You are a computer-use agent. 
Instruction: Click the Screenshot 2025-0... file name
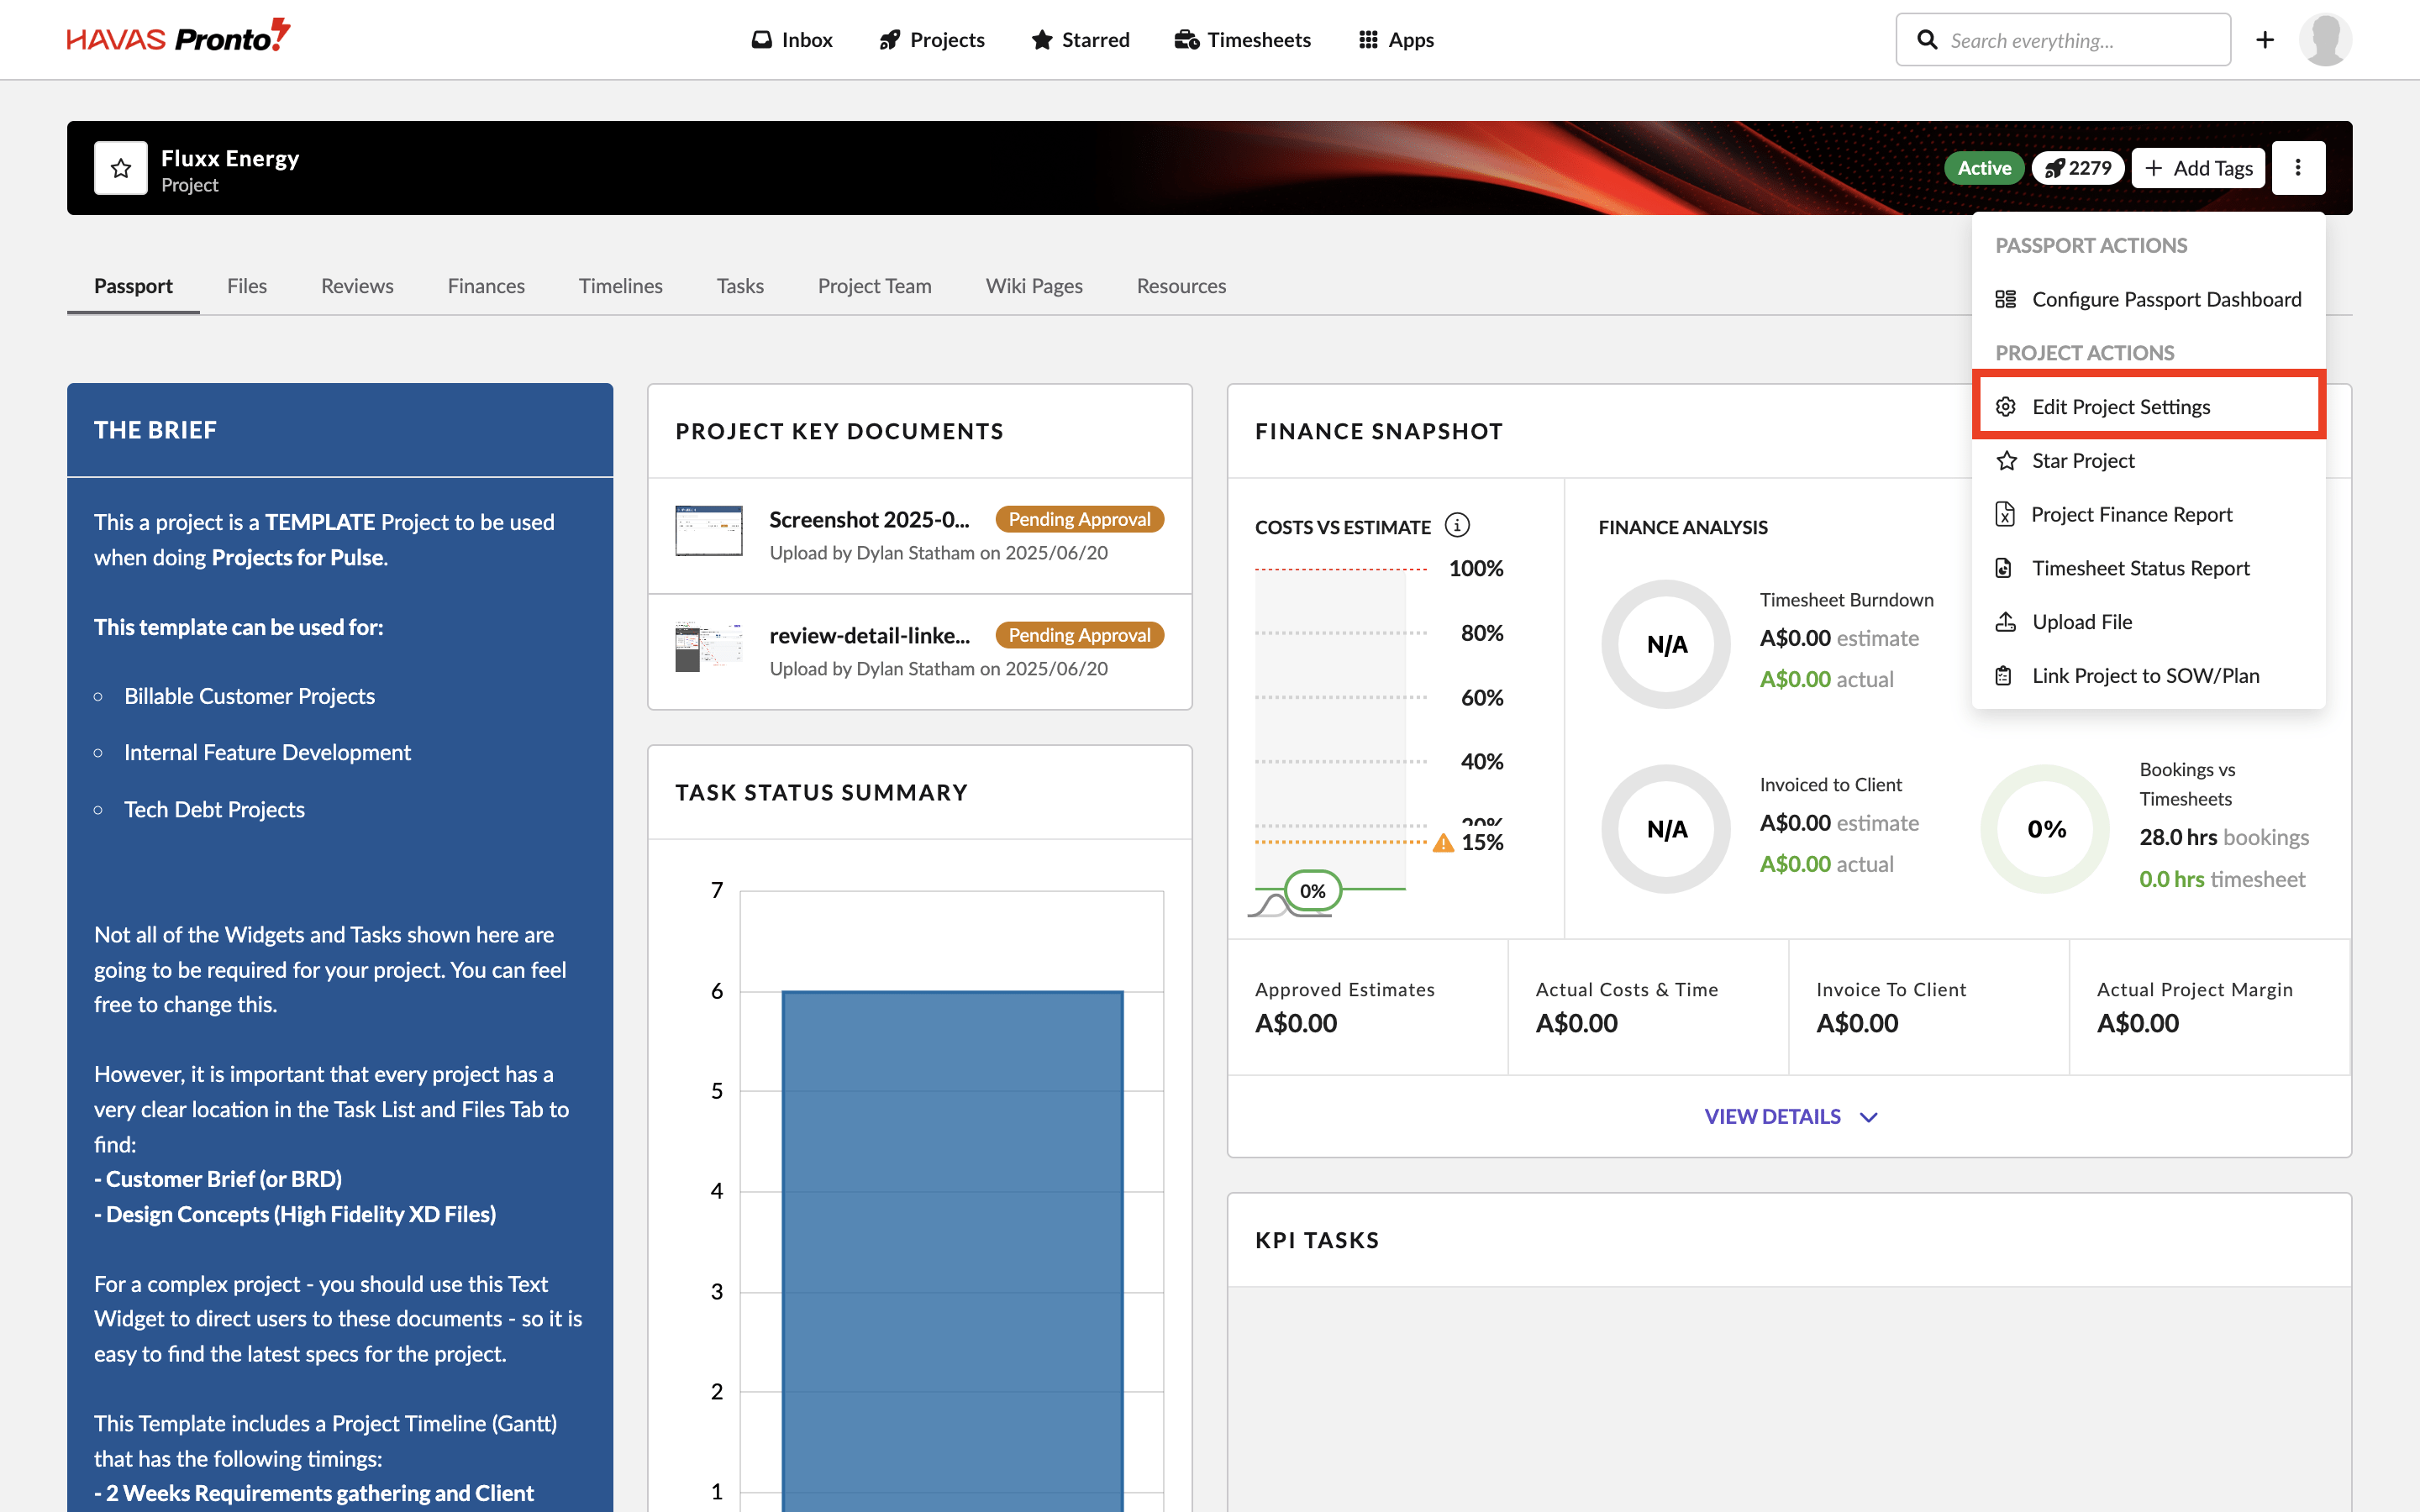869,519
